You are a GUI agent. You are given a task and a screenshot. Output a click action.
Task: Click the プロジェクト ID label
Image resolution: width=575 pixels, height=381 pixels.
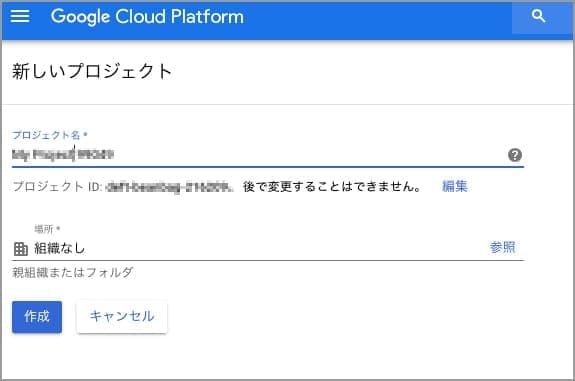point(57,187)
